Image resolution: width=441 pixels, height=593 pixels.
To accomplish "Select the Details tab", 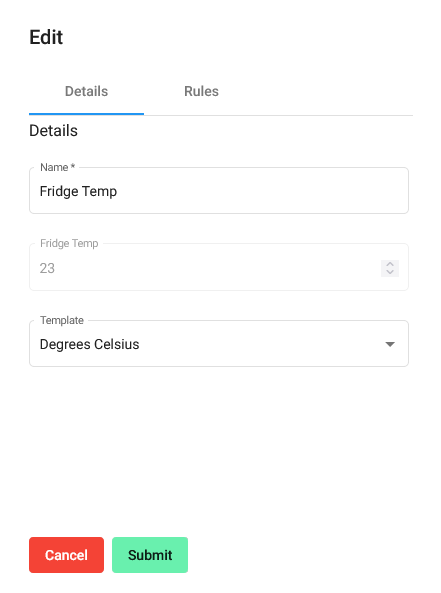I will coord(86,92).
